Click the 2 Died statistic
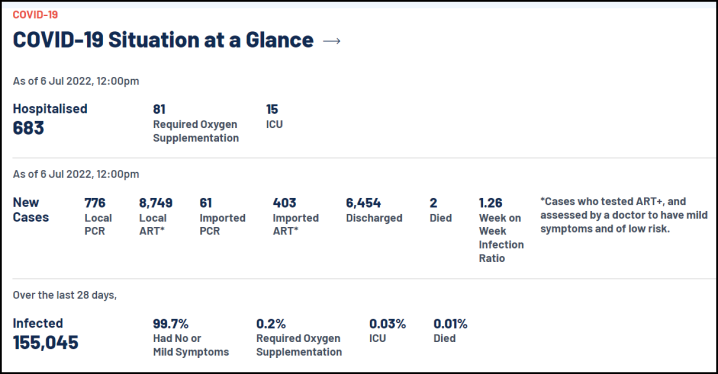This screenshot has height=374, width=718. click(x=441, y=210)
